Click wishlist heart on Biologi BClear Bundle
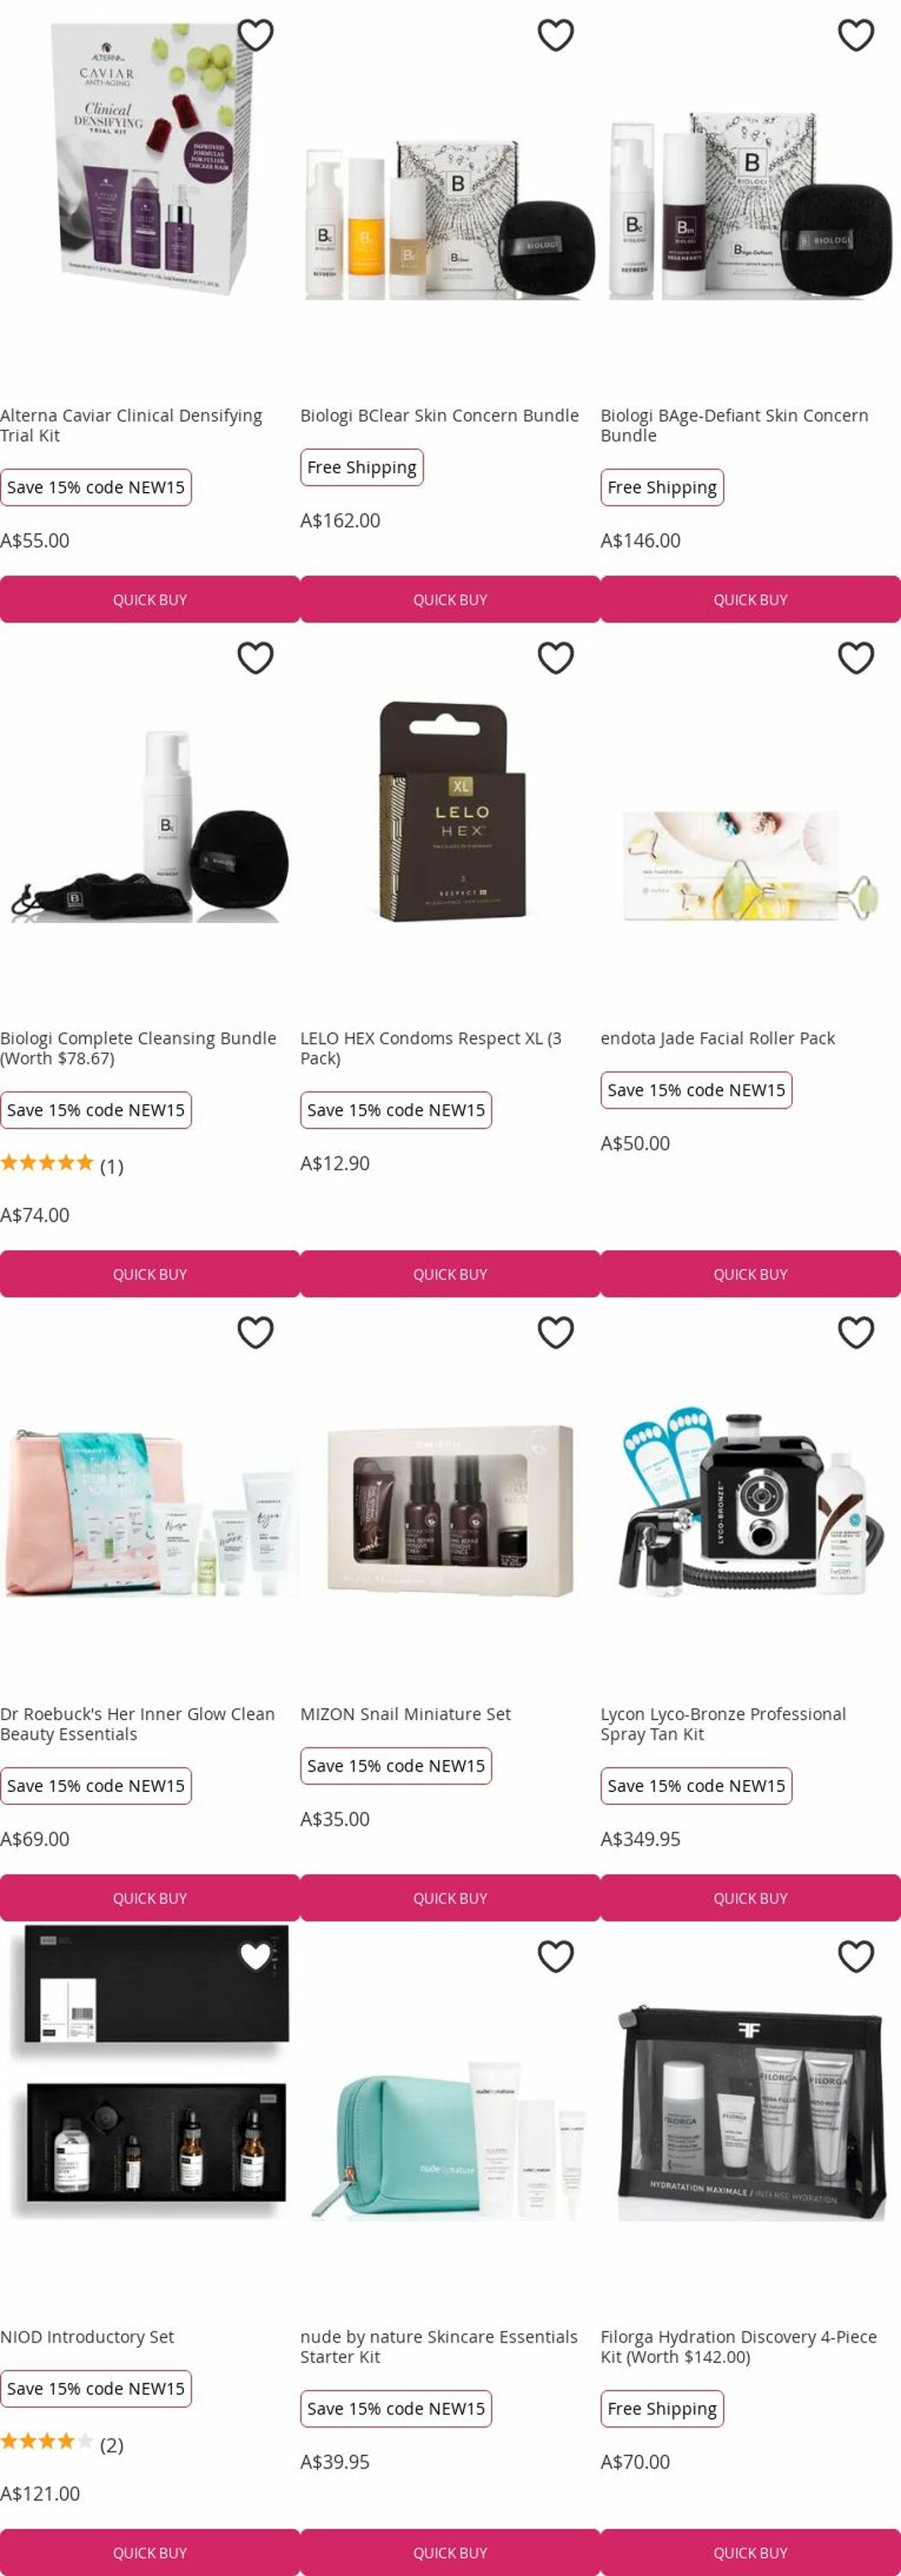 click(555, 35)
